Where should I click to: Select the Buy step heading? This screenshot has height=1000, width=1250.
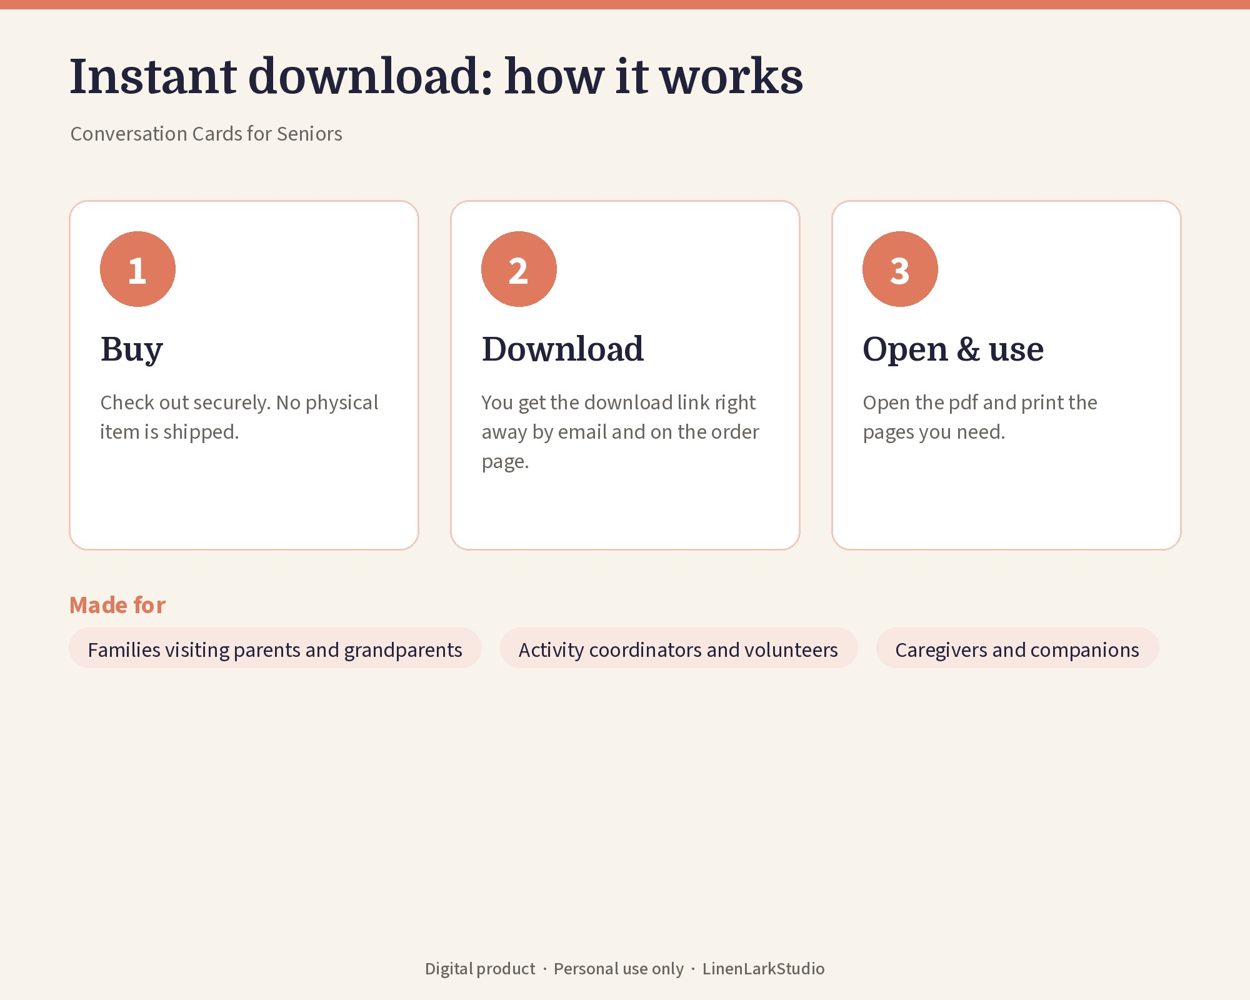point(131,349)
